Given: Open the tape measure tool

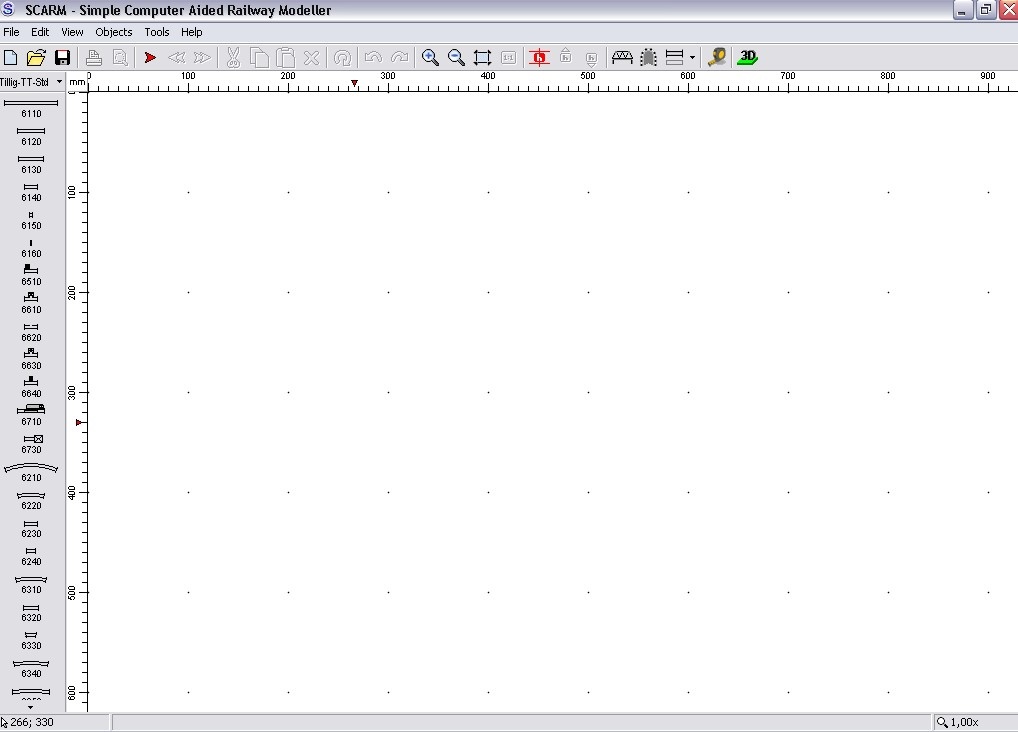Looking at the screenshot, I should 717,58.
